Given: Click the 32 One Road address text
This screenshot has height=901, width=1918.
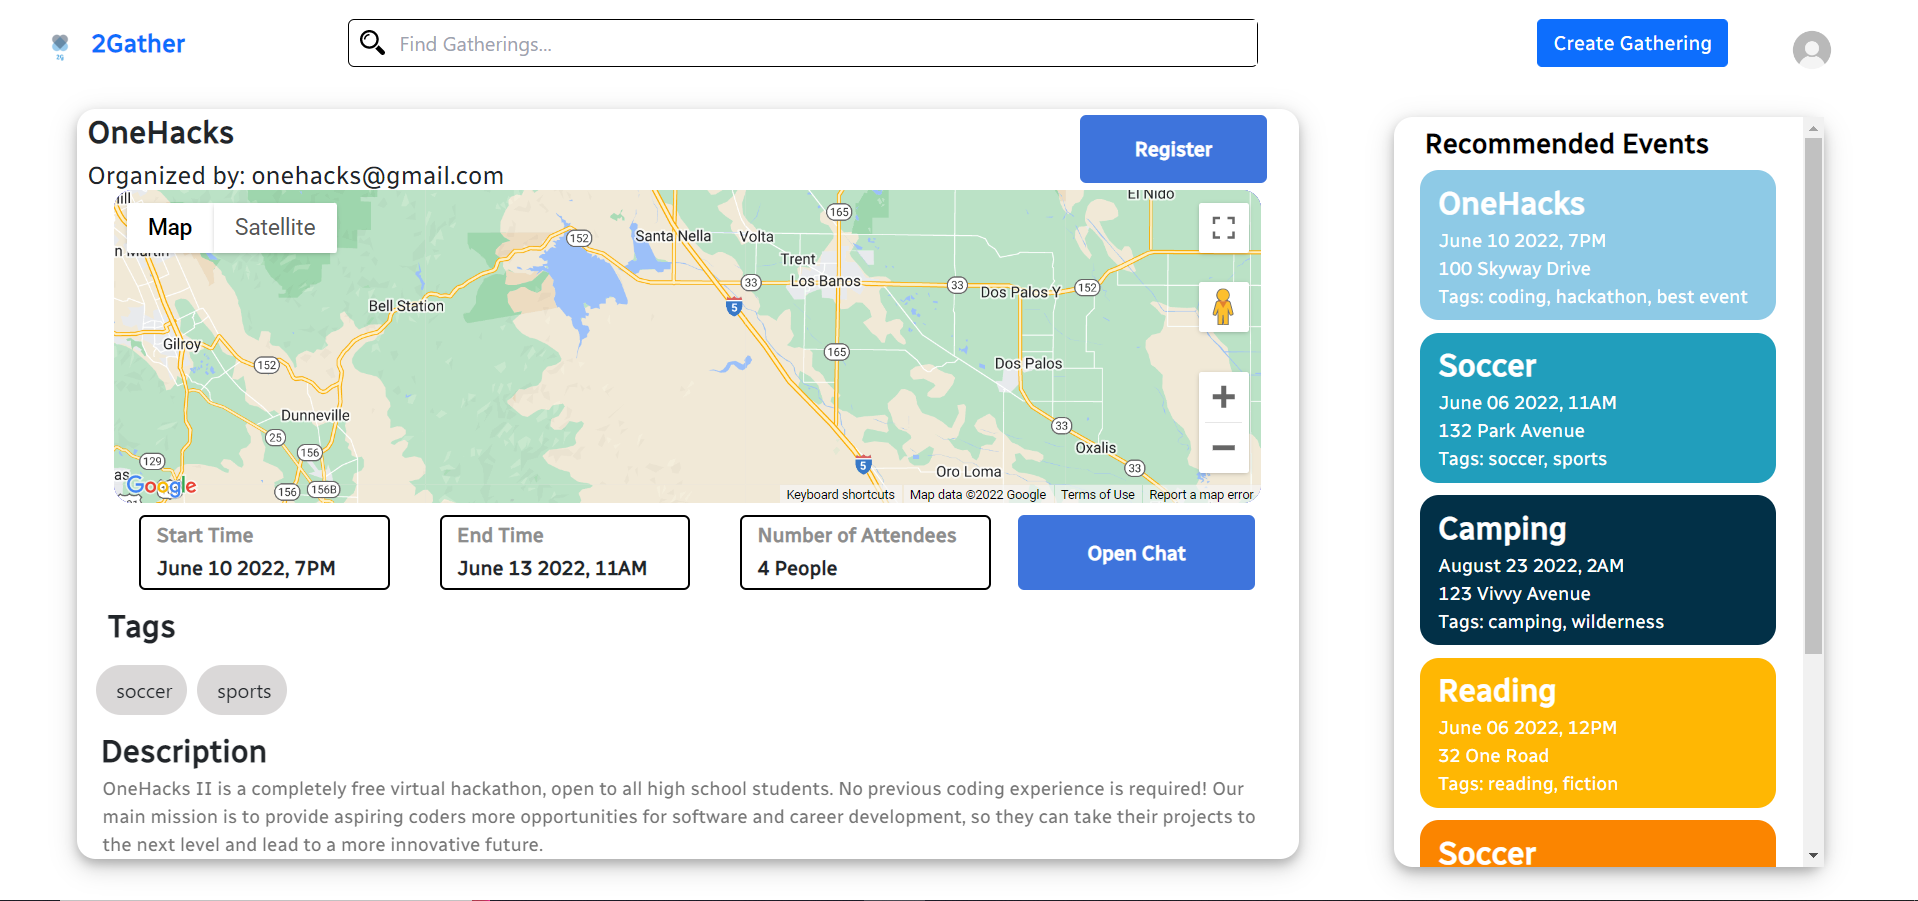Looking at the screenshot, I should (x=1493, y=756).
